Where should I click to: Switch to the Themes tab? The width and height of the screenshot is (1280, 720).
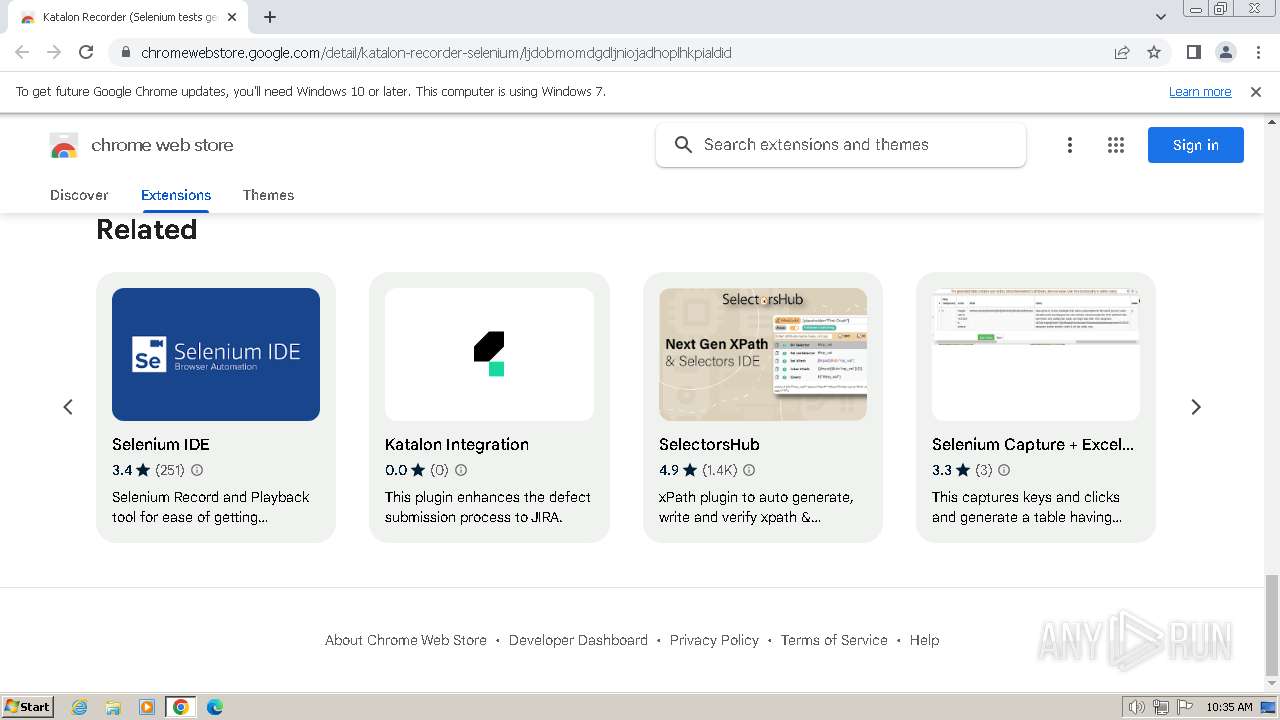(x=268, y=195)
